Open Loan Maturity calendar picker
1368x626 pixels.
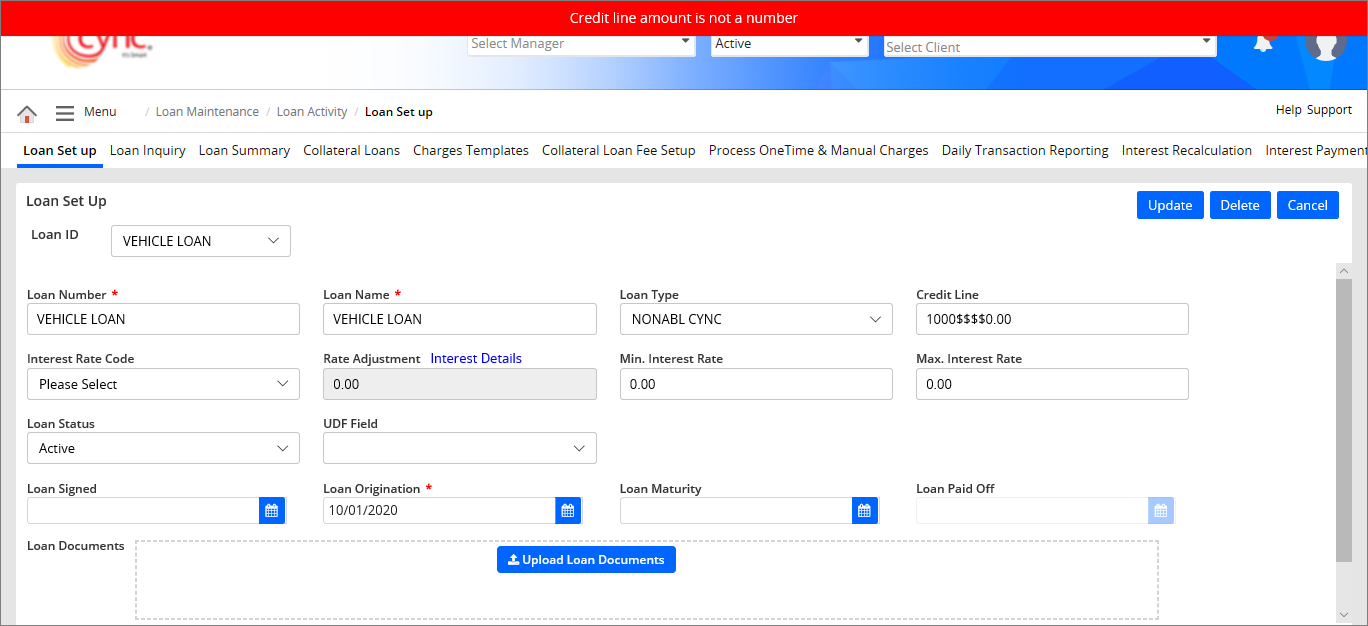tap(864, 511)
